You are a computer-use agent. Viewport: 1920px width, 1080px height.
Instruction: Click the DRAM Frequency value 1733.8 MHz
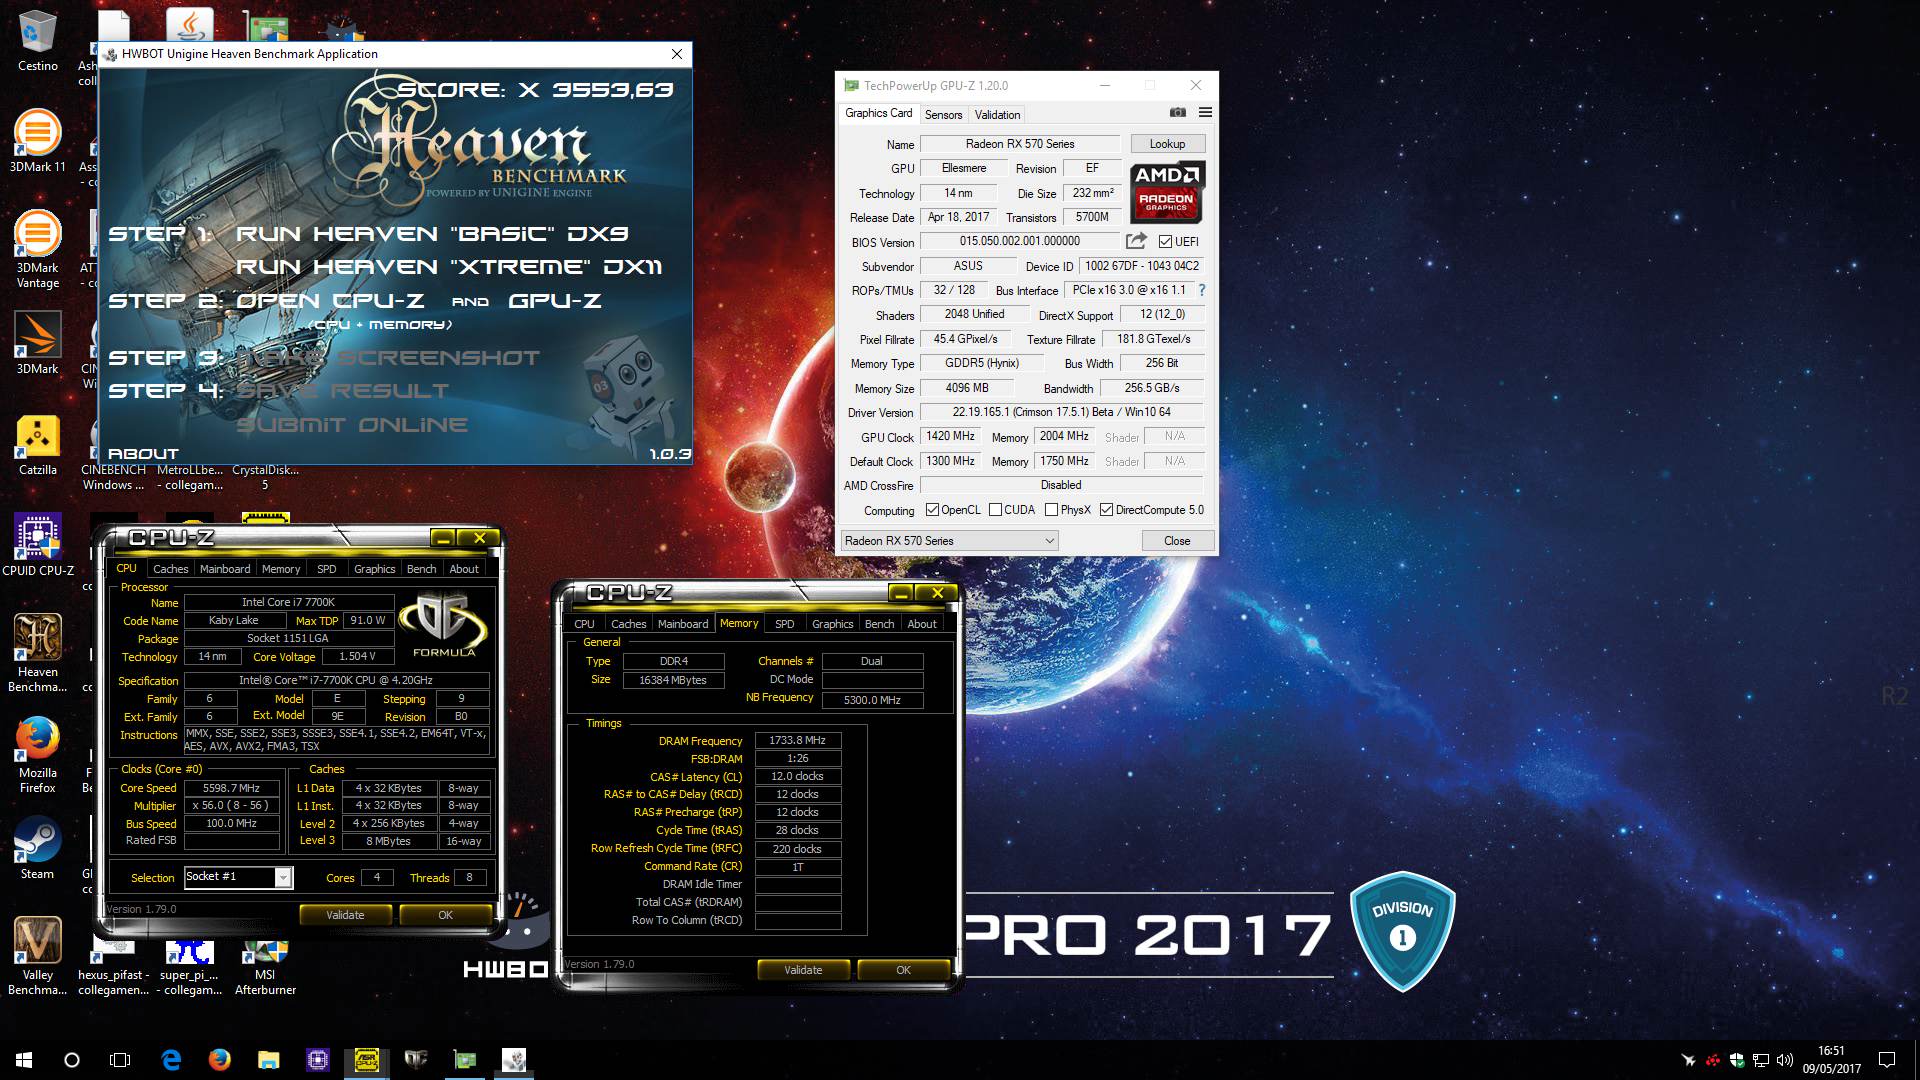tap(797, 741)
